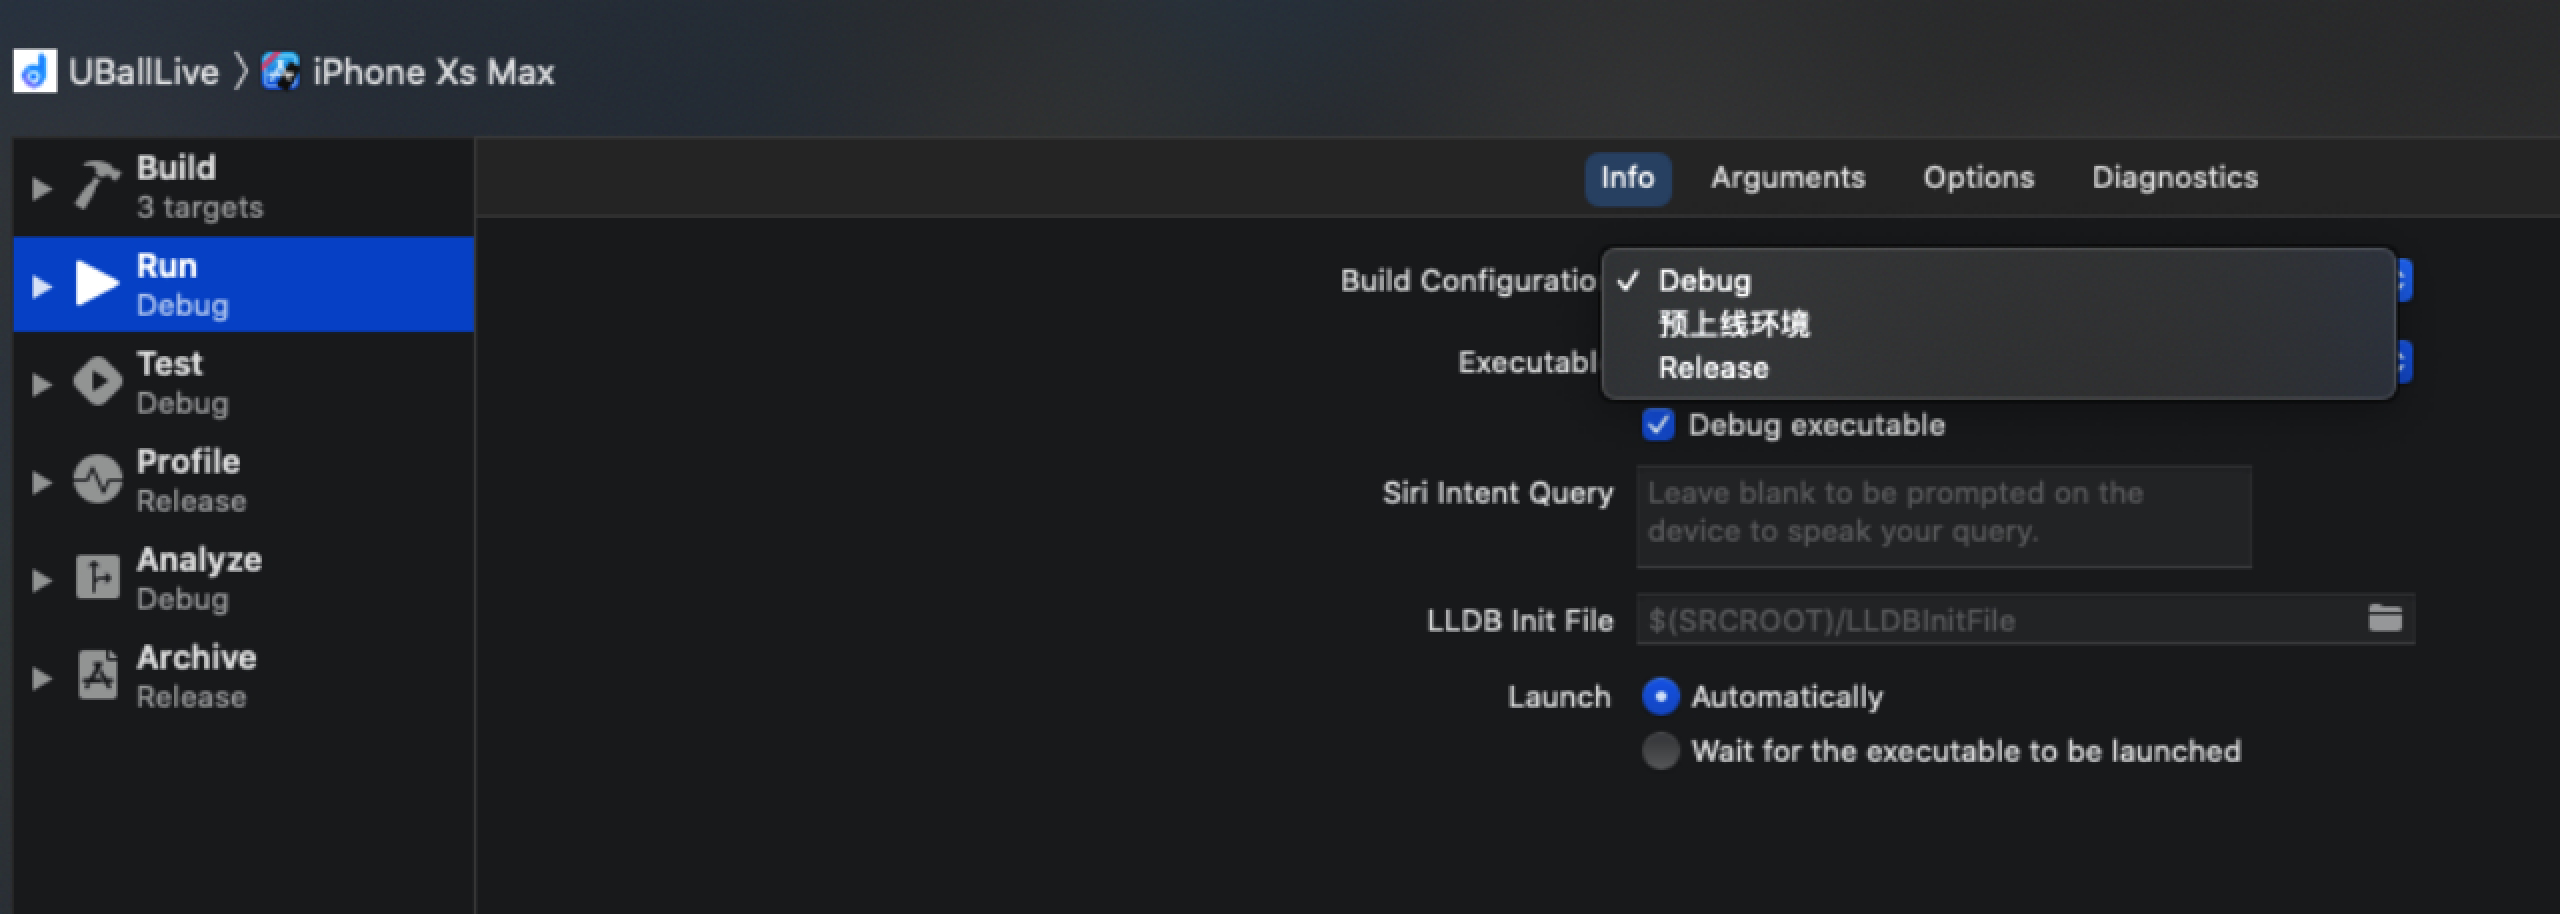Select the Build row with 3 targets
The image size is (2560, 914).
tap(243, 187)
